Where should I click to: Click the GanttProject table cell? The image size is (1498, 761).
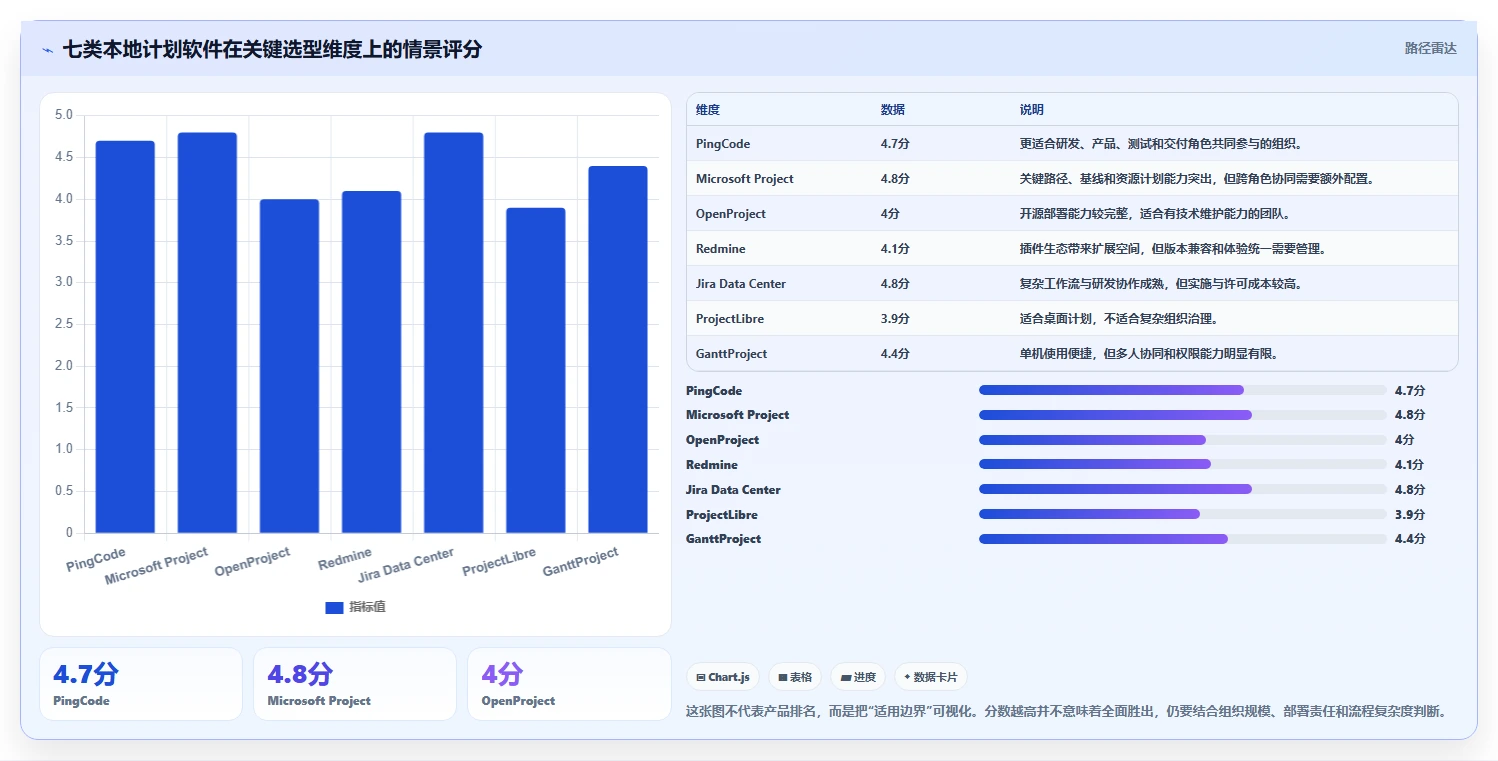coord(732,354)
